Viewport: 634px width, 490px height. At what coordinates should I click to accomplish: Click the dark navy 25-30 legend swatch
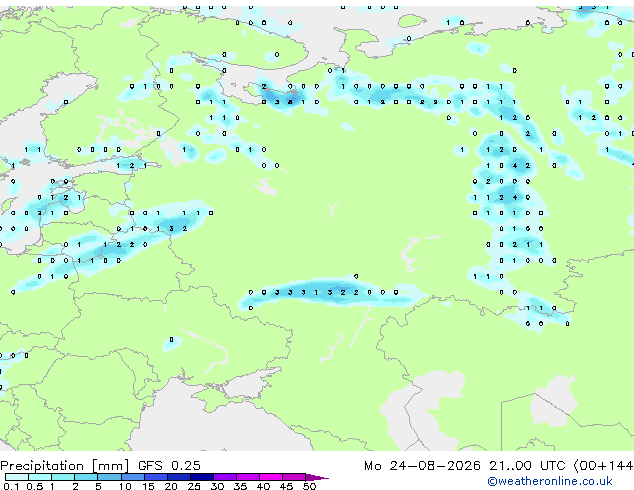pyautogui.click(x=202, y=477)
